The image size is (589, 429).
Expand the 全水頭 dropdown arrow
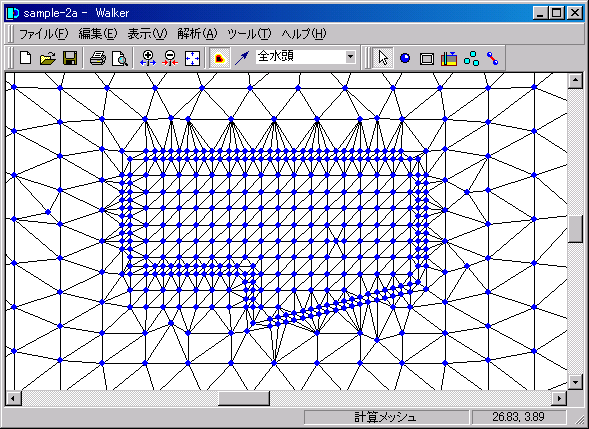(350, 57)
